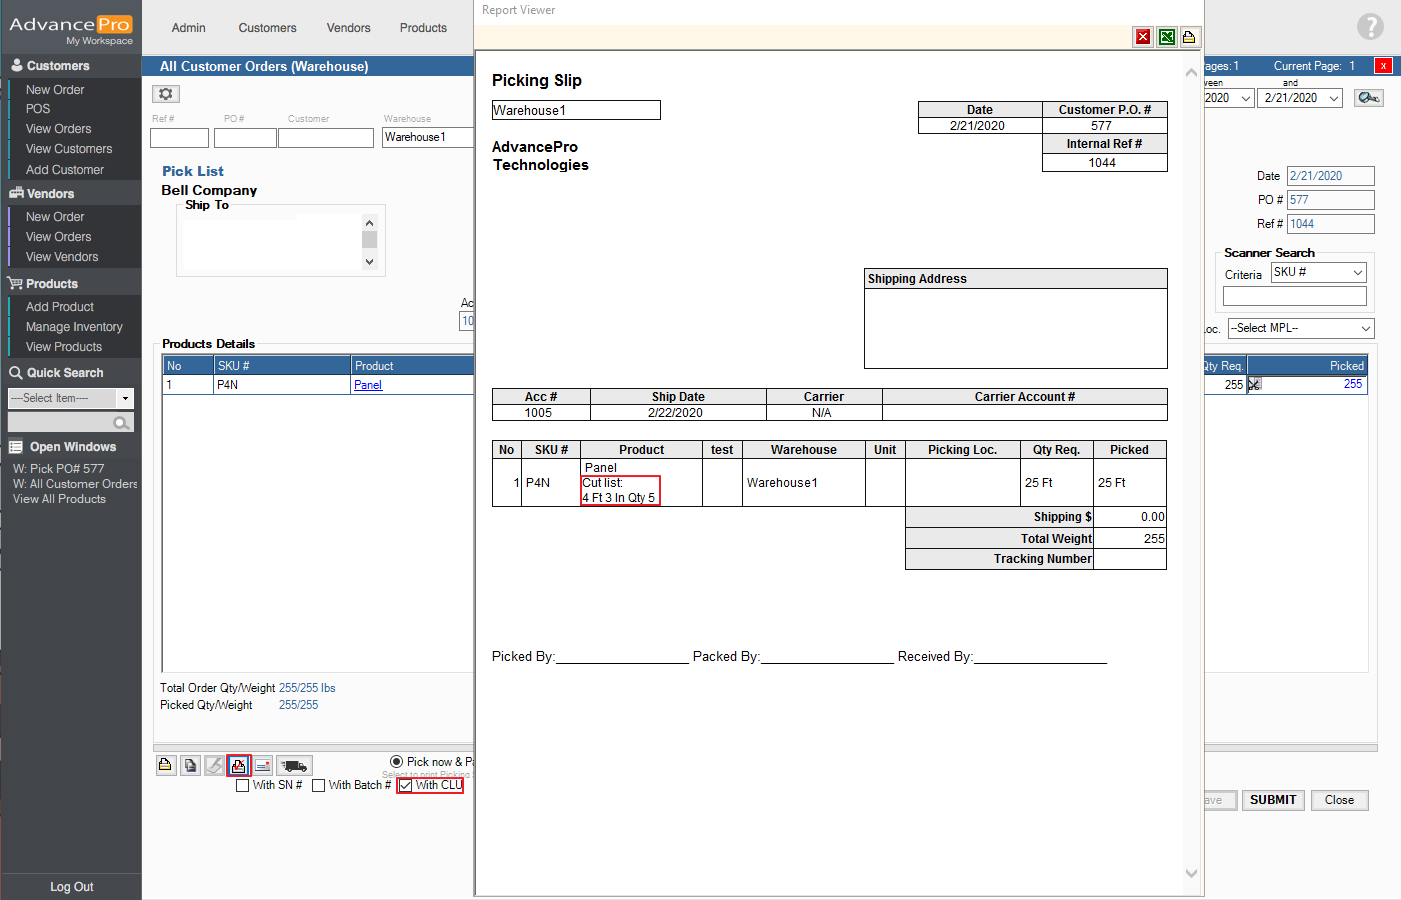Image resolution: width=1401 pixels, height=900 pixels.
Task: Click the Scanner Search text field
Action: [x=1294, y=297]
